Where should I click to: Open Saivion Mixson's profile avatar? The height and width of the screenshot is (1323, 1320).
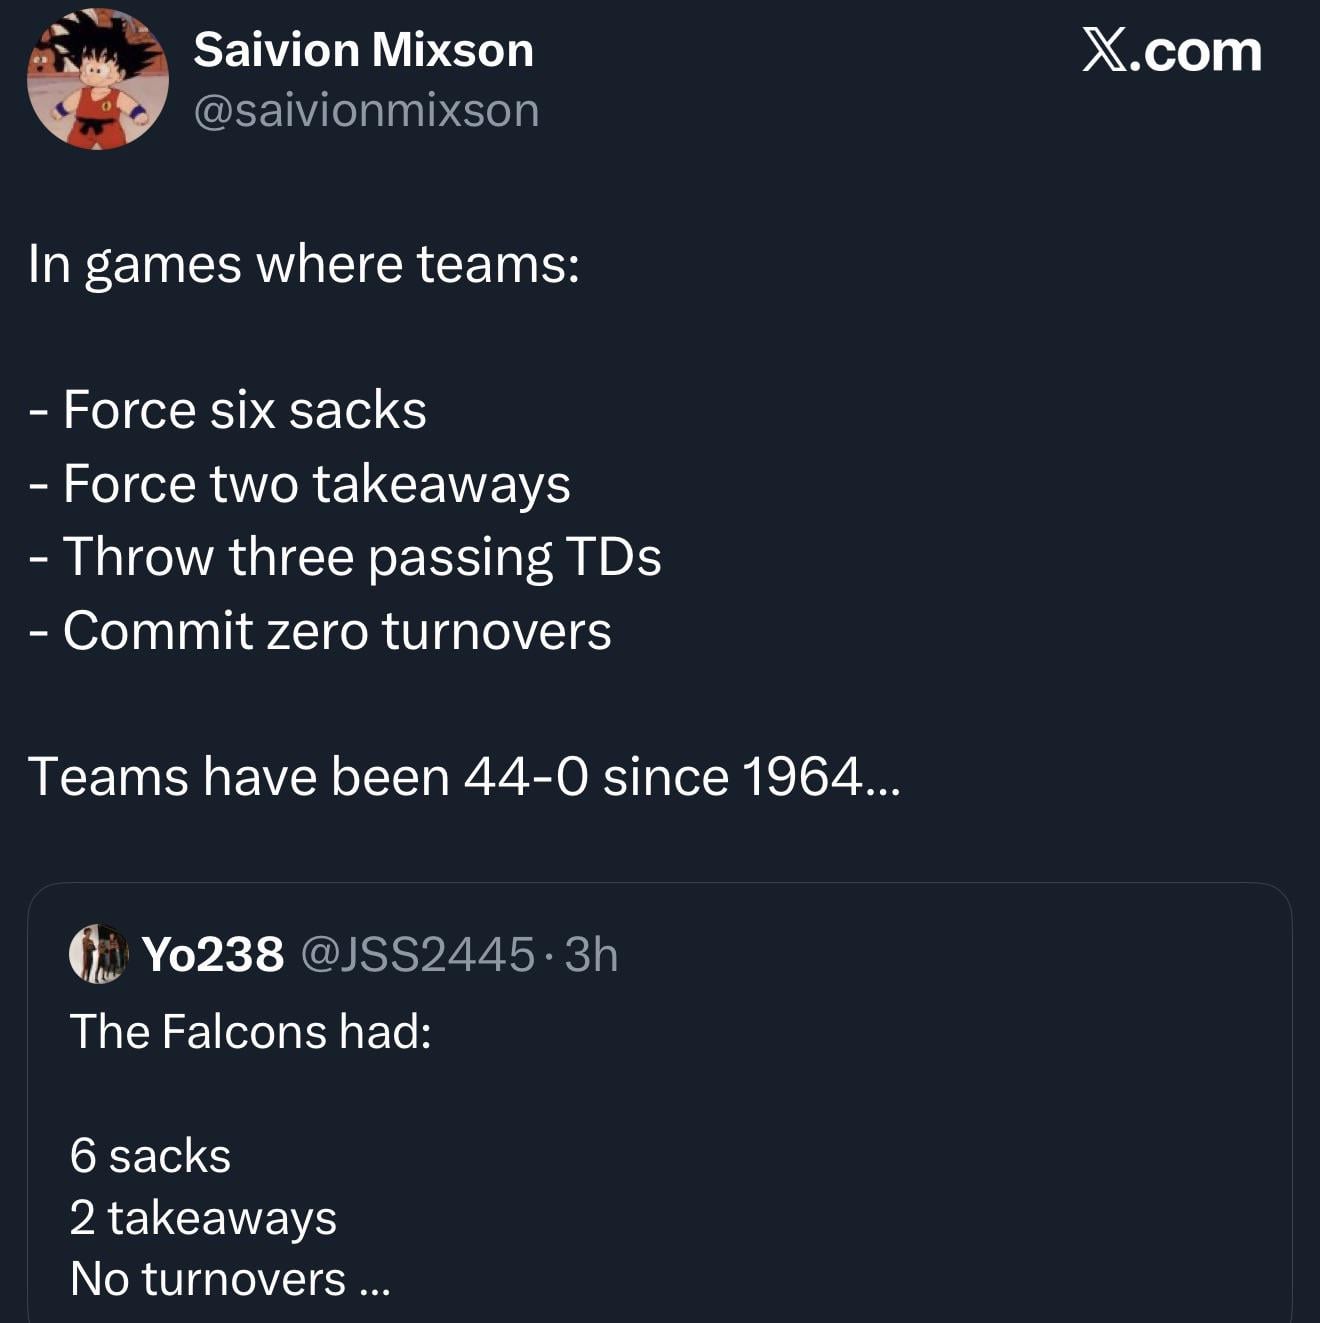(97, 80)
